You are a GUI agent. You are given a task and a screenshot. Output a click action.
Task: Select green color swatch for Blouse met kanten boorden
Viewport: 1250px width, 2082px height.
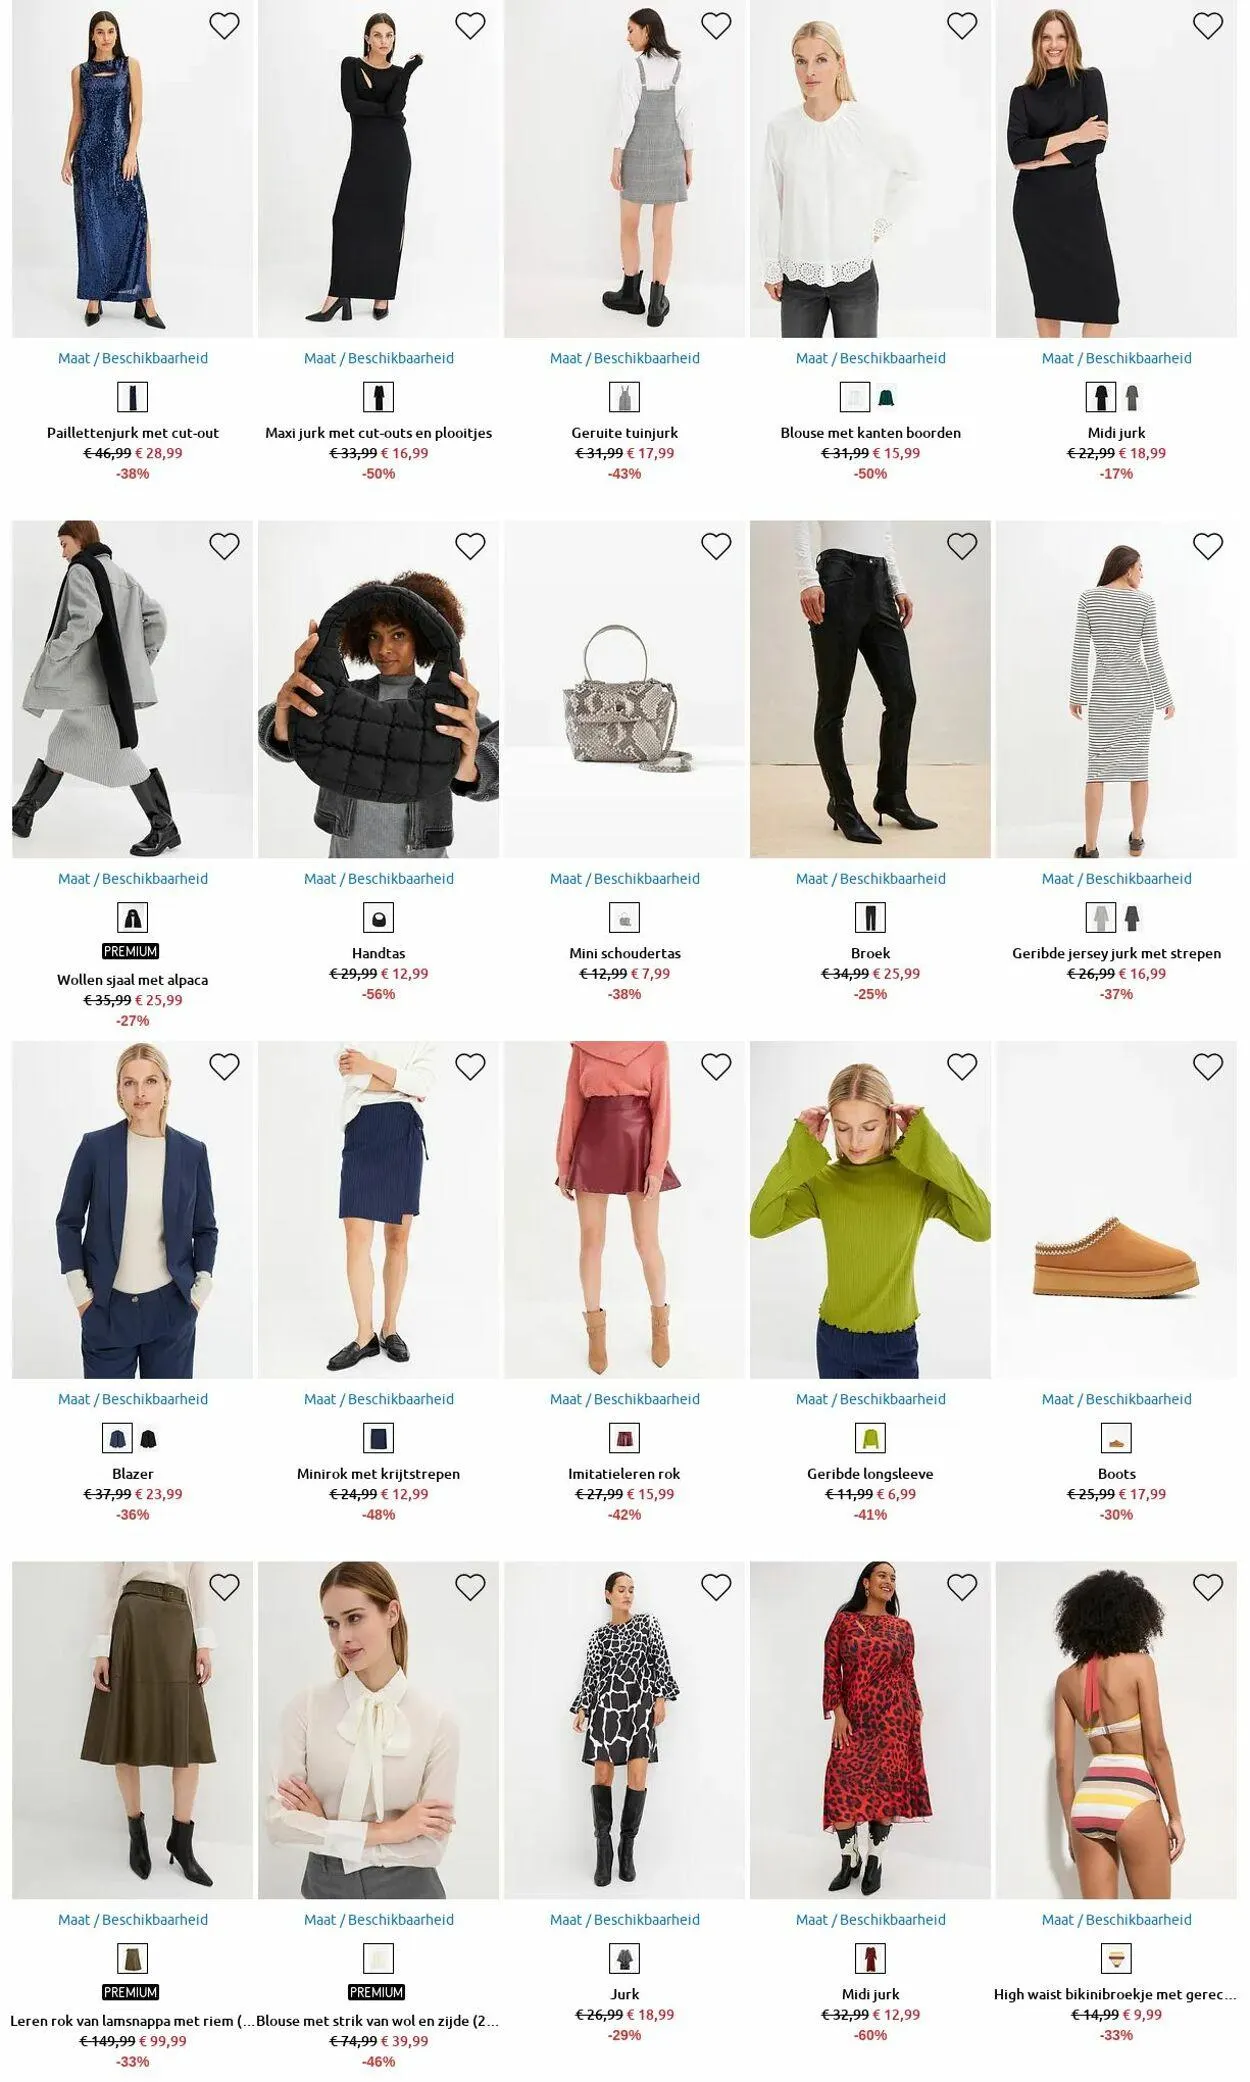886,398
